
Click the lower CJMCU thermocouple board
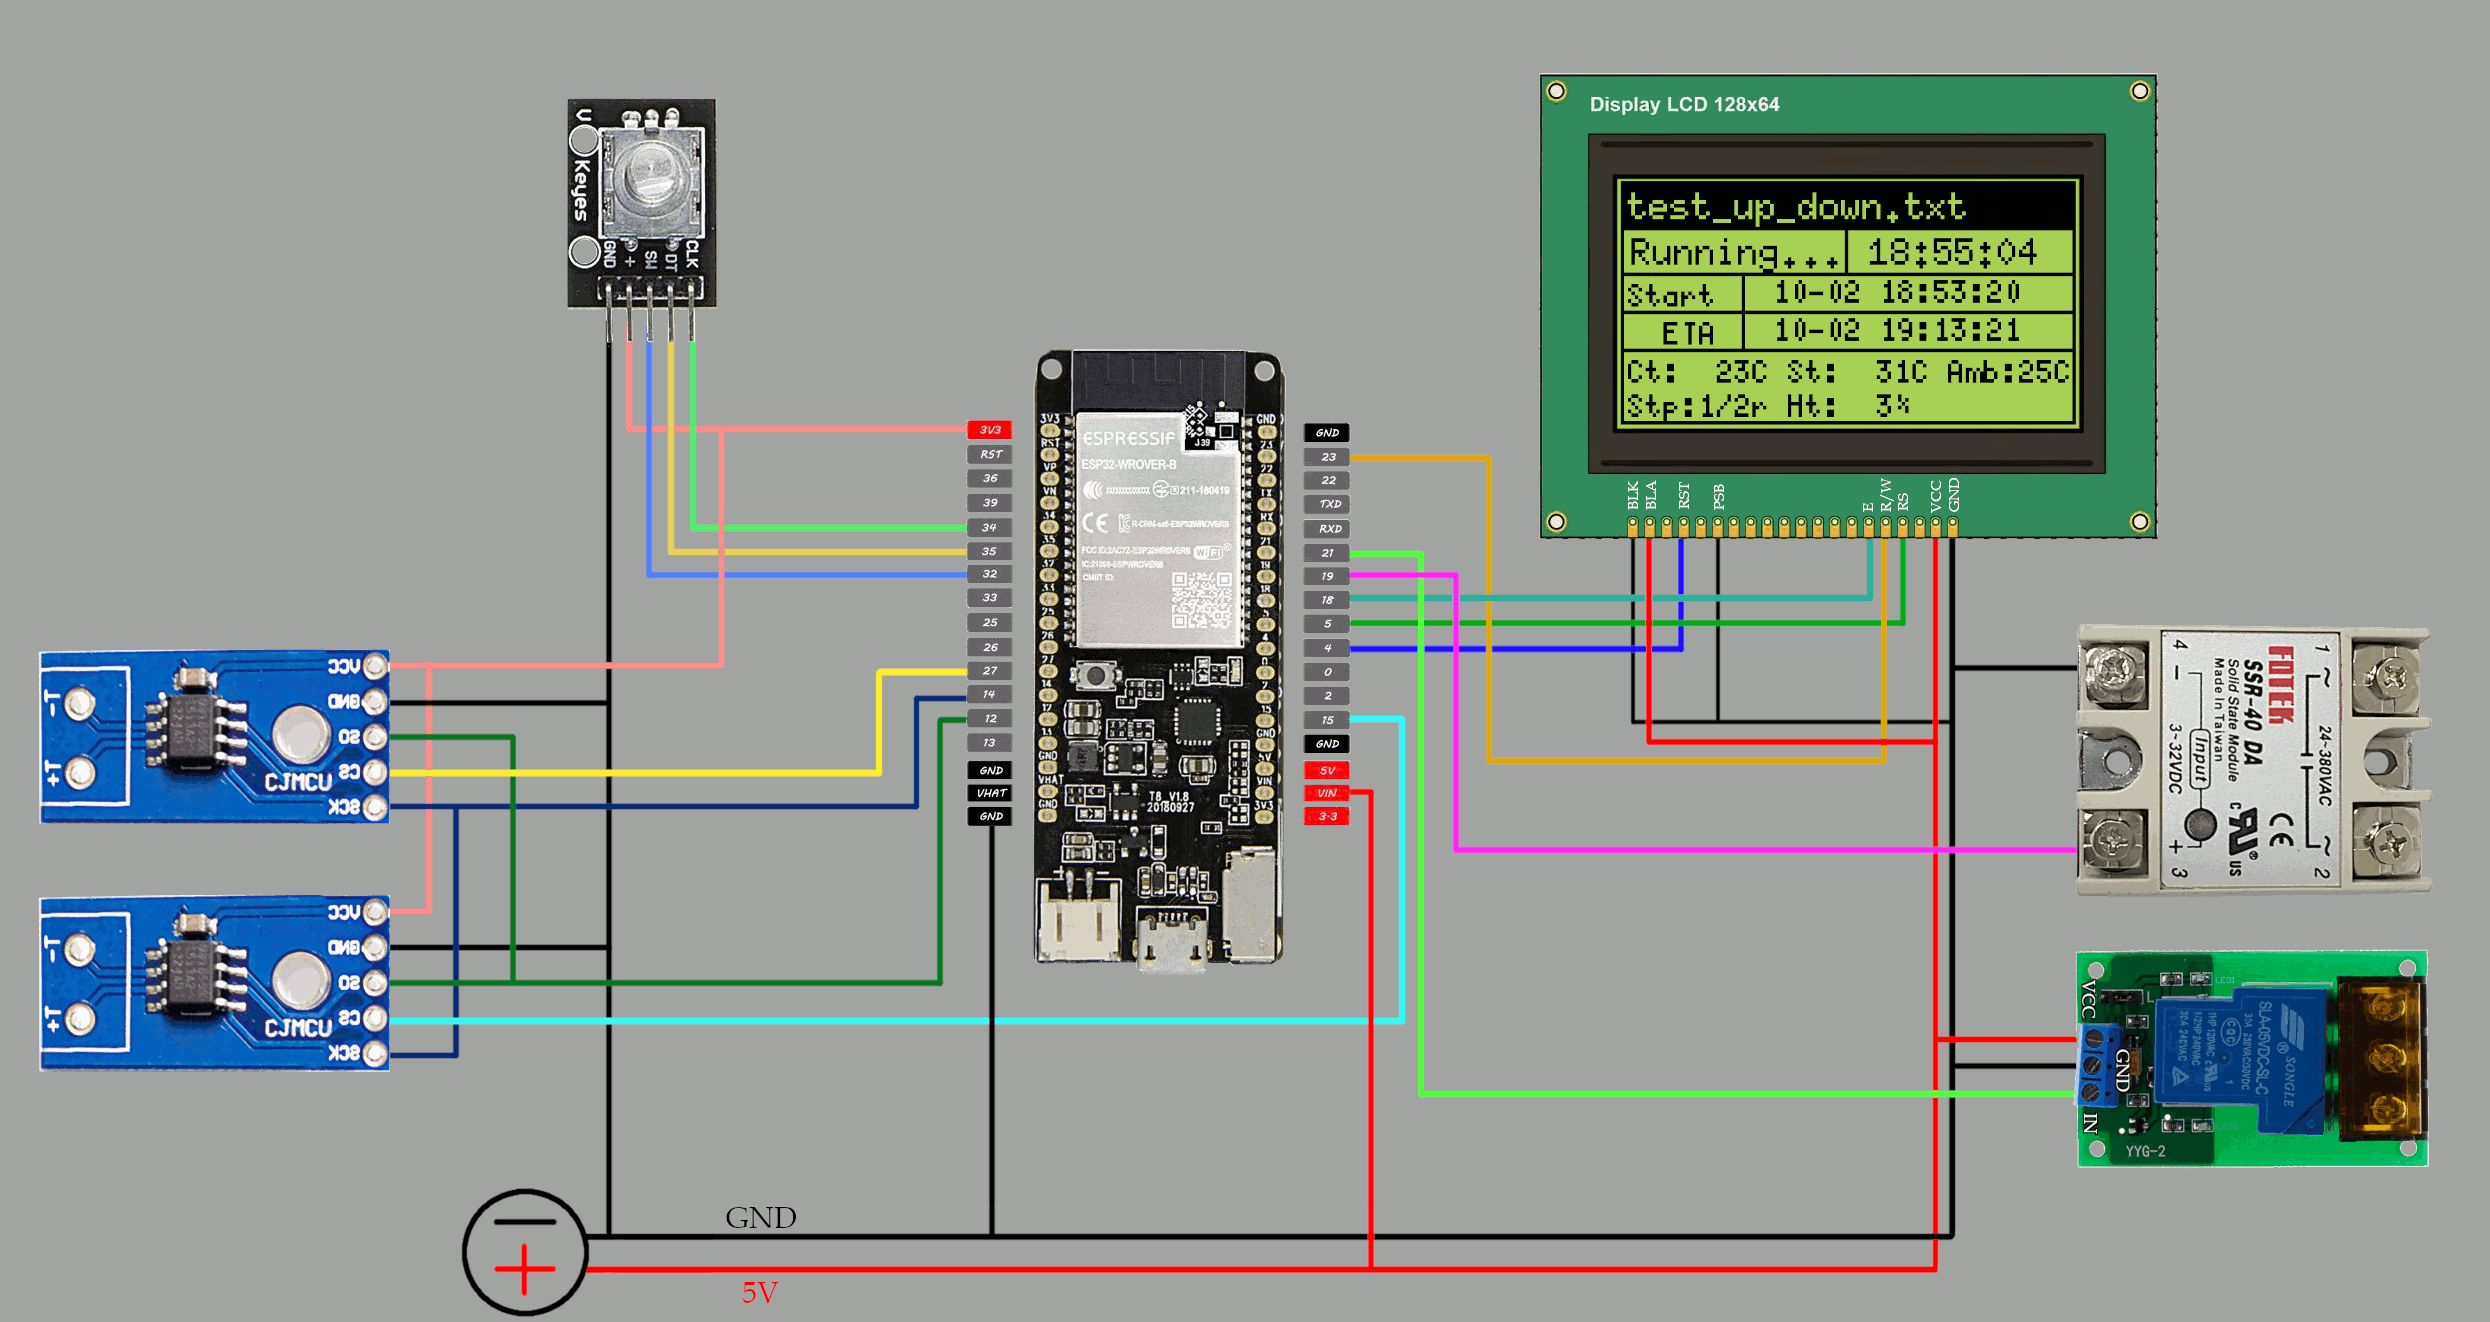coord(214,983)
